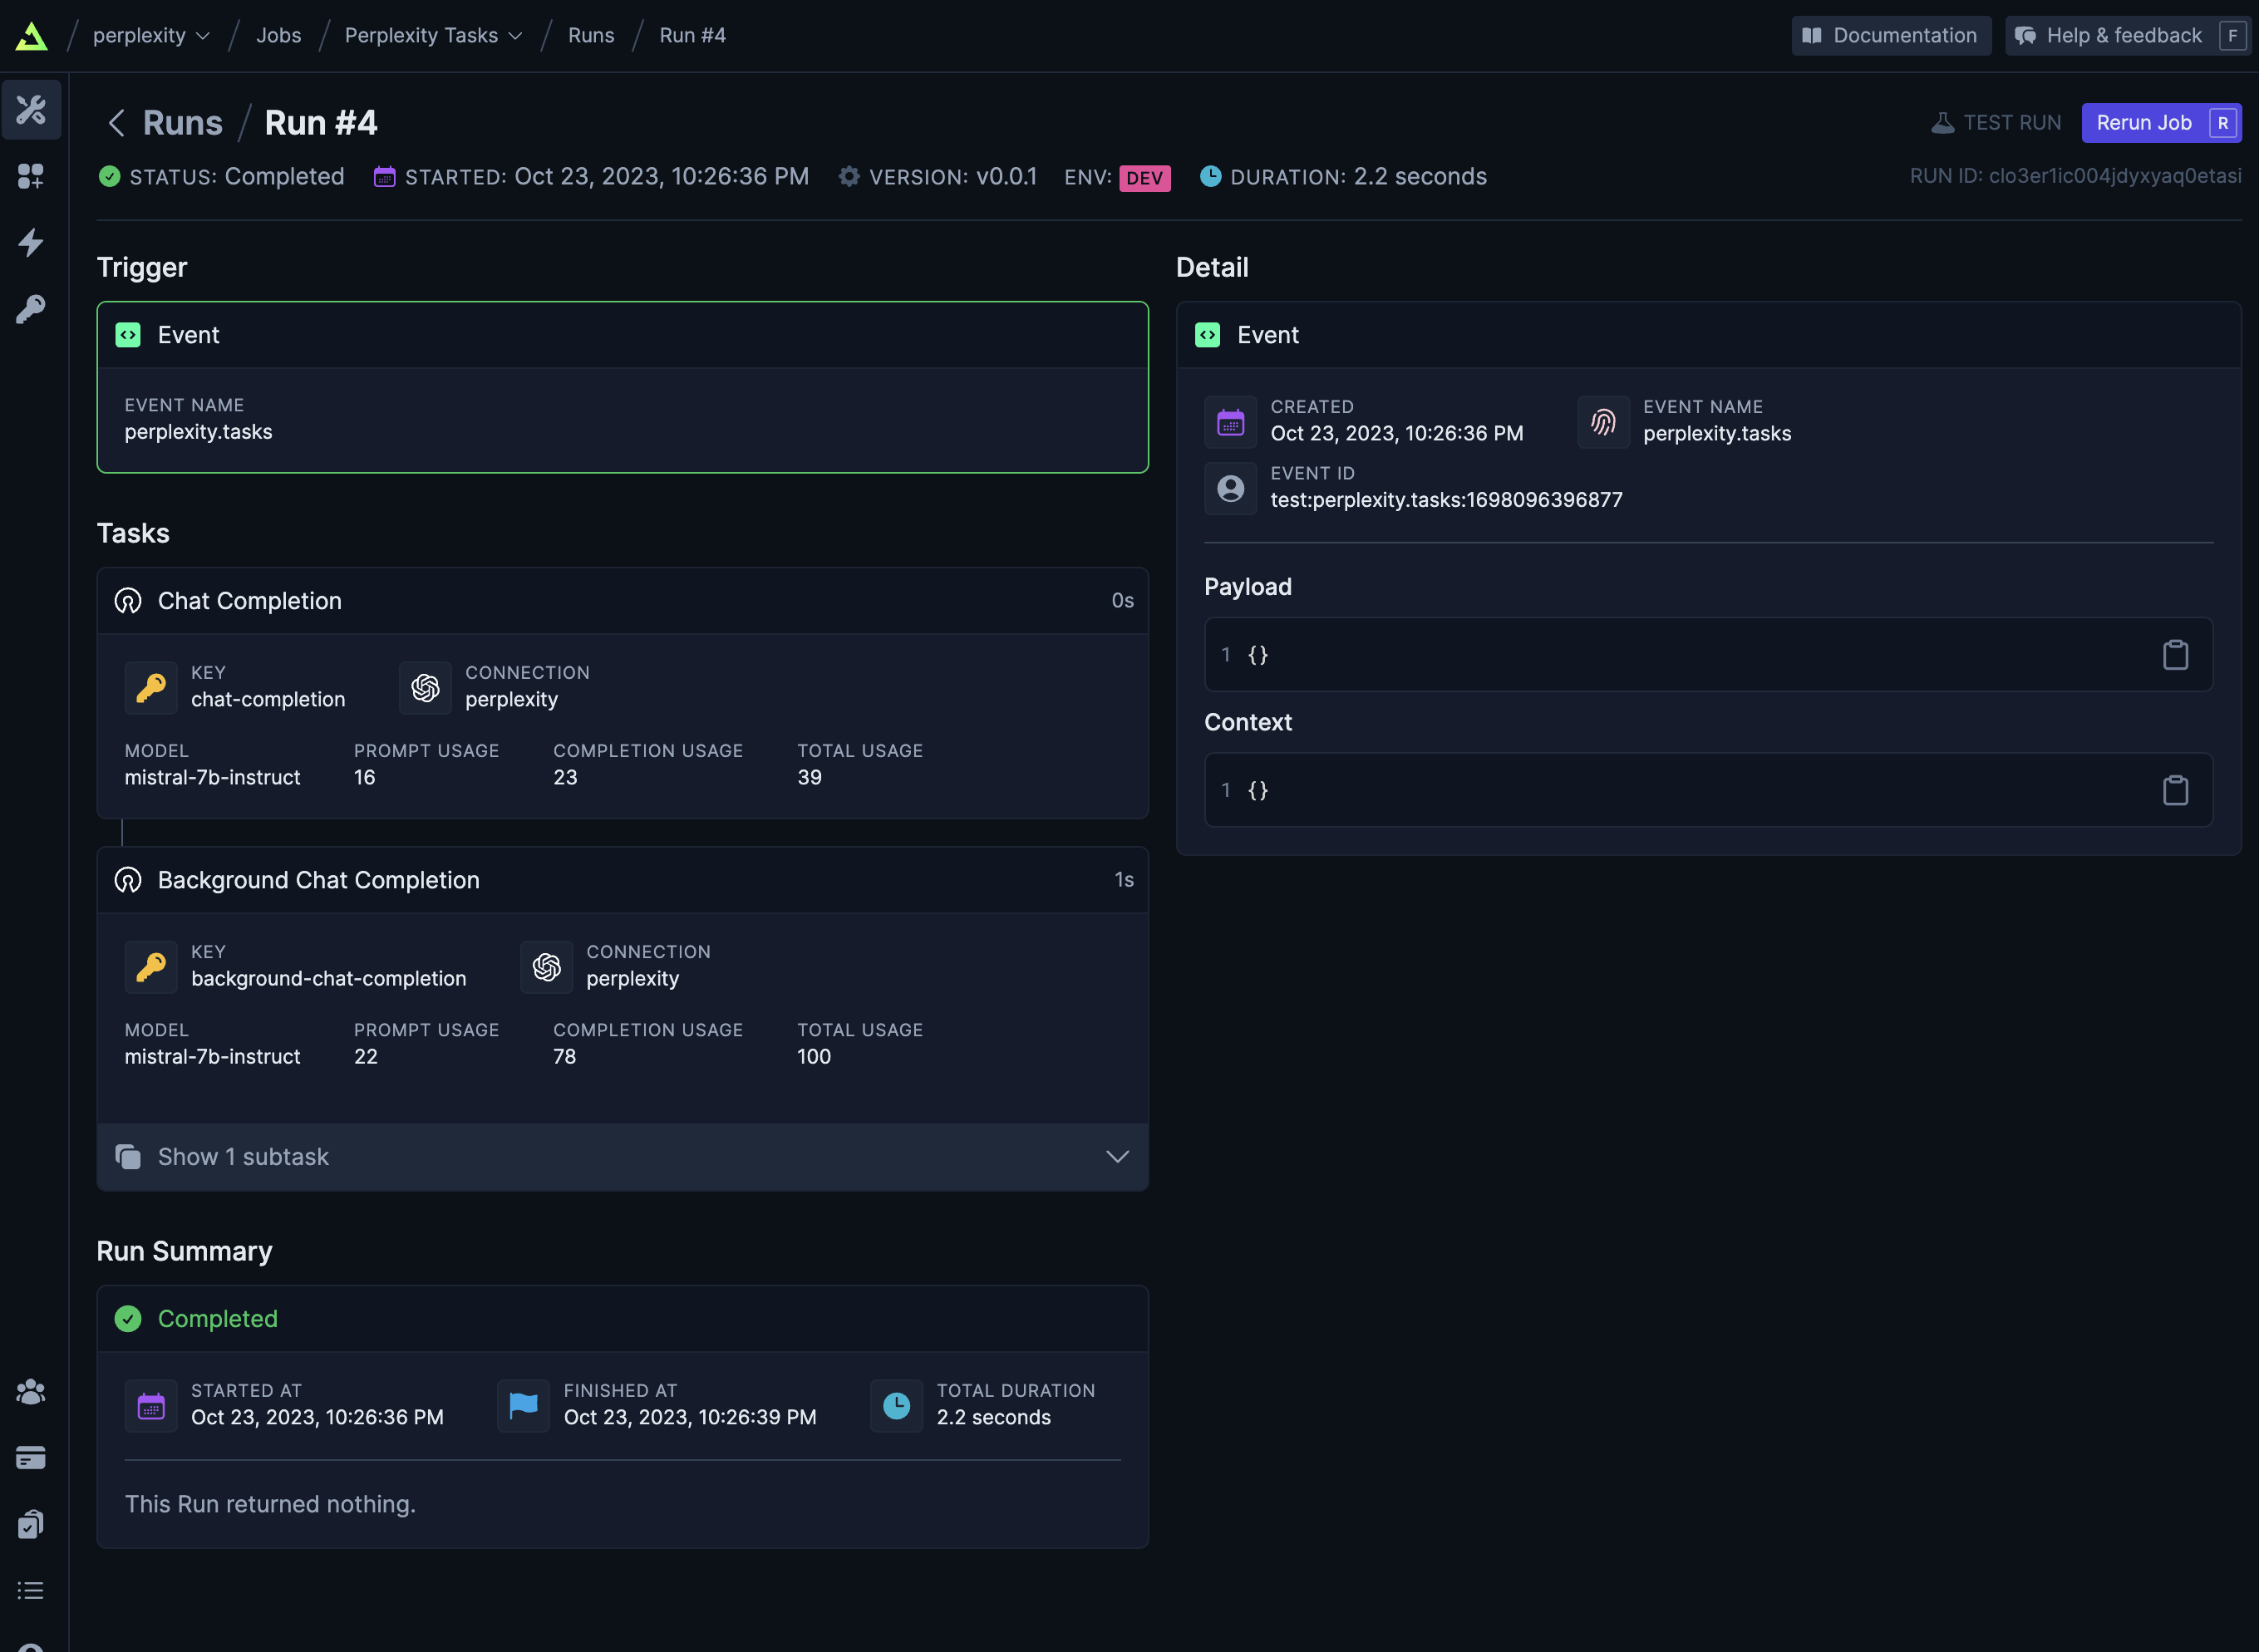Copy the Payload JSON to clipboard

pyautogui.click(x=2175, y=655)
